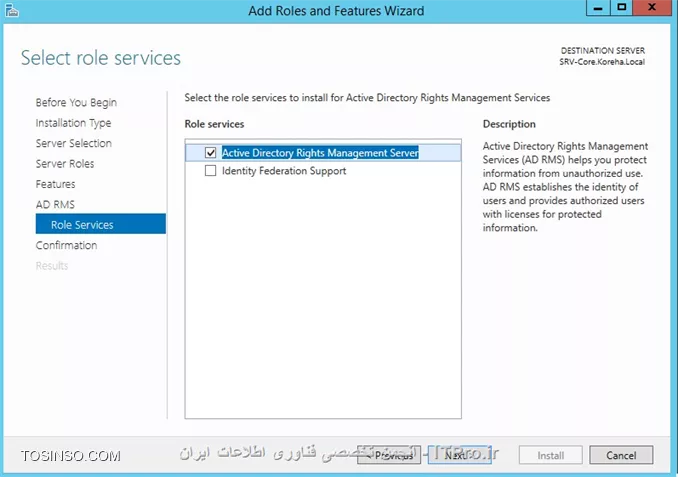Go to the Confirmation step
Image resolution: width=678 pixels, height=477 pixels.
click(67, 245)
